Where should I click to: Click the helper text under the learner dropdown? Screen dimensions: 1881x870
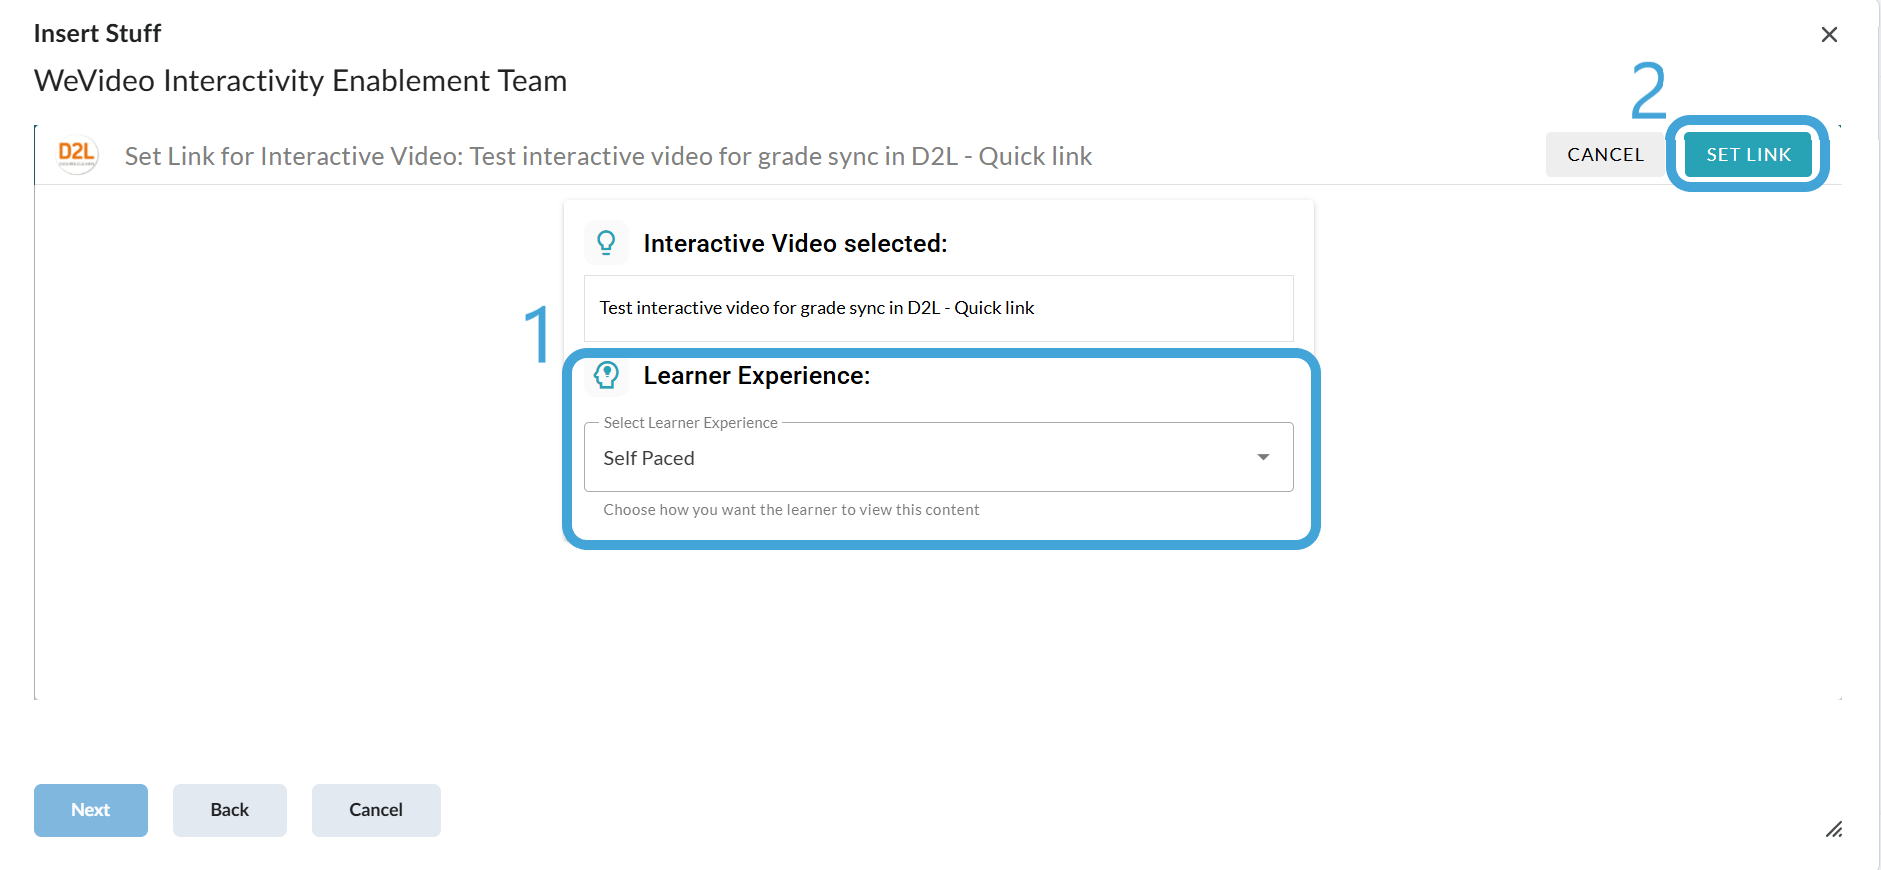(x=791, y=510)
